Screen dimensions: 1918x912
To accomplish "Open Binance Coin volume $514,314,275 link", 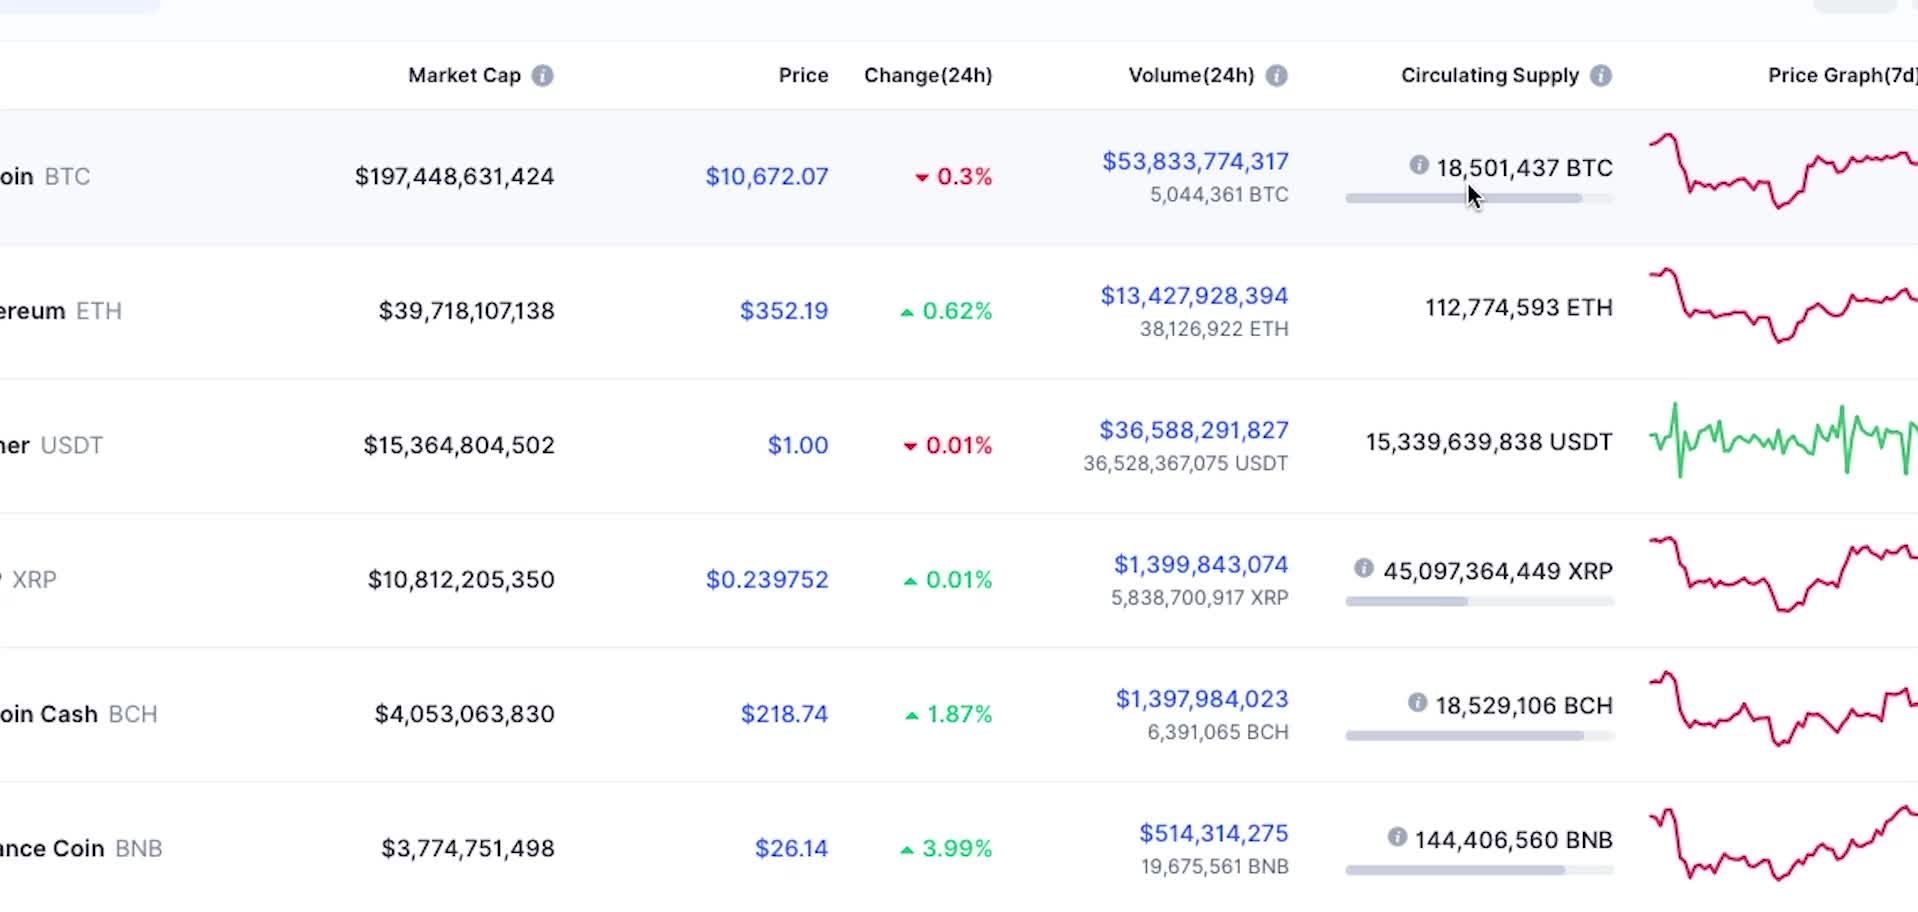I will tap(1213, 834).
